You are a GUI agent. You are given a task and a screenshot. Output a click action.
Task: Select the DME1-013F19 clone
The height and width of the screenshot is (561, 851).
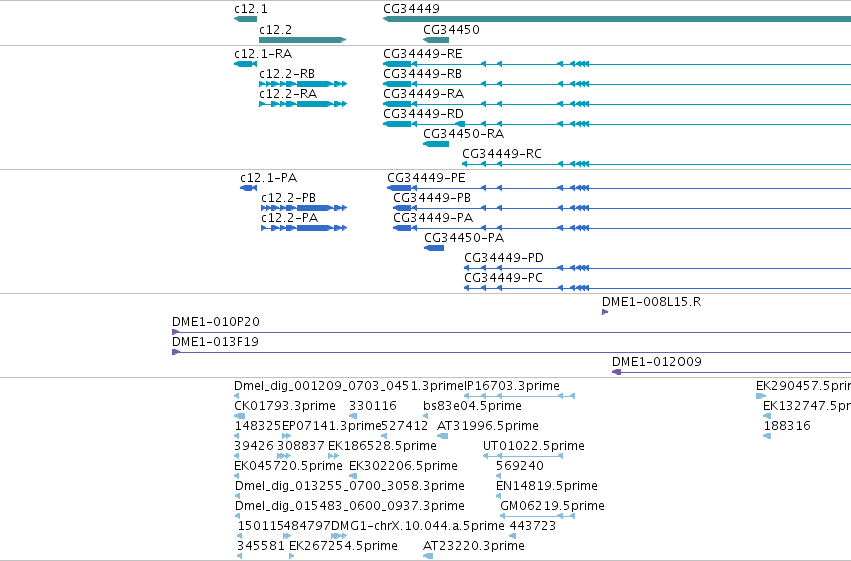pyautogui.click(x=511, y=352)
